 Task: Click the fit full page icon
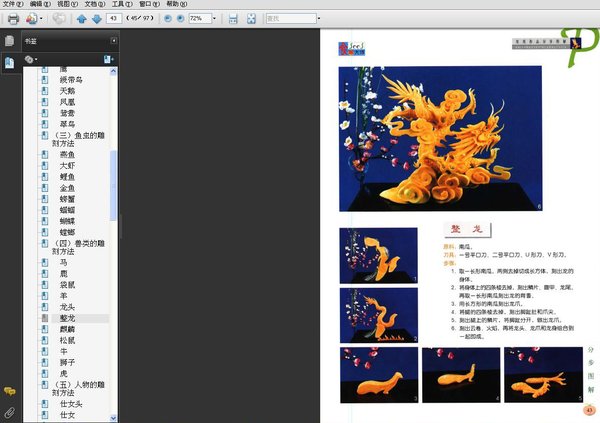tap(250, 18)
